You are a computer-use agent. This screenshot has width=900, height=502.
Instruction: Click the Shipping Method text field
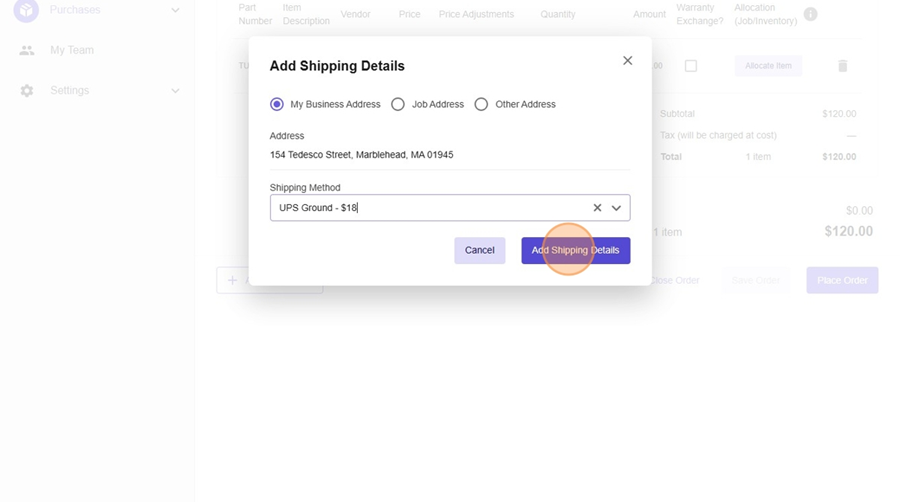pos(430,208)
